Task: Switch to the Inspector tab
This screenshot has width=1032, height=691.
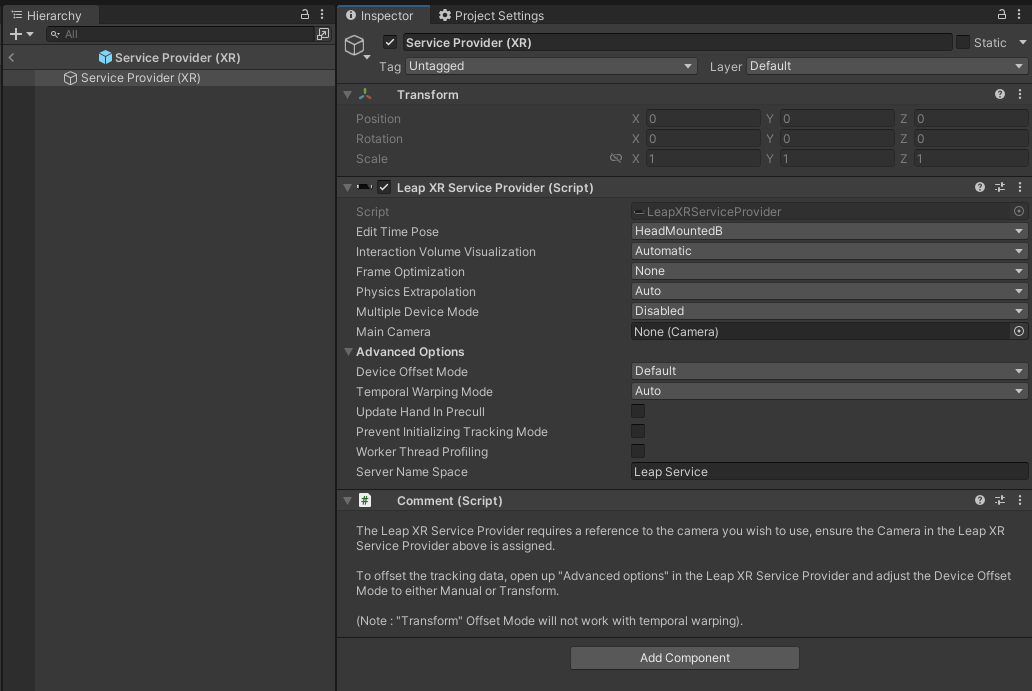Action: (382, 15)
